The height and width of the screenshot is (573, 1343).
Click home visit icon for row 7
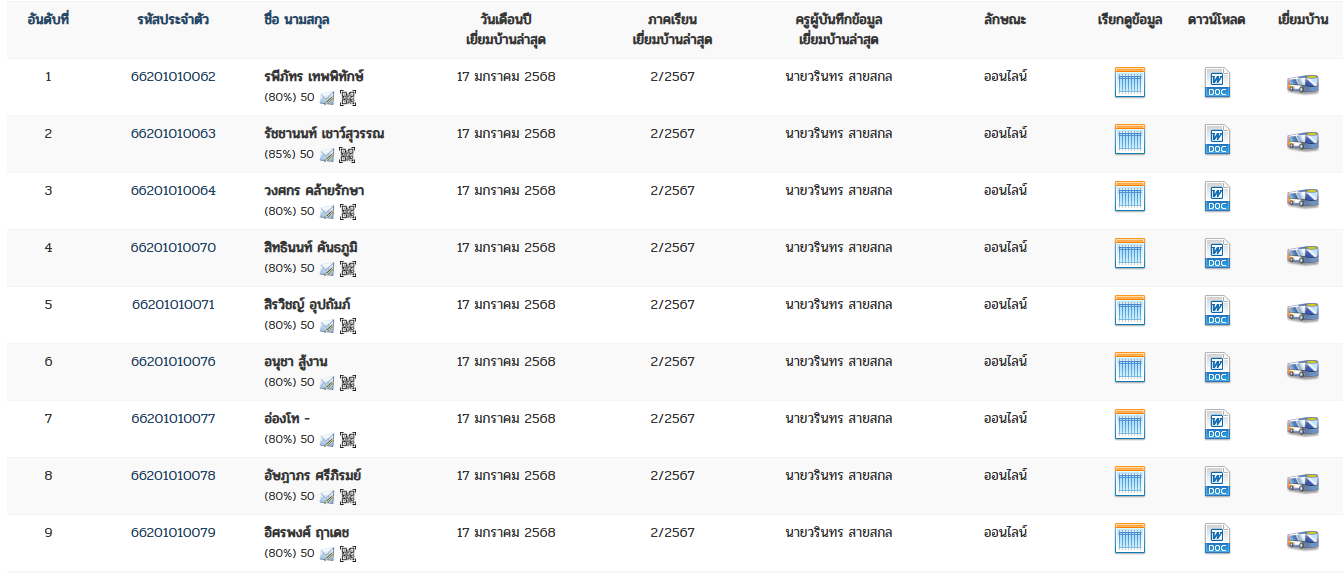[1302, 427]
